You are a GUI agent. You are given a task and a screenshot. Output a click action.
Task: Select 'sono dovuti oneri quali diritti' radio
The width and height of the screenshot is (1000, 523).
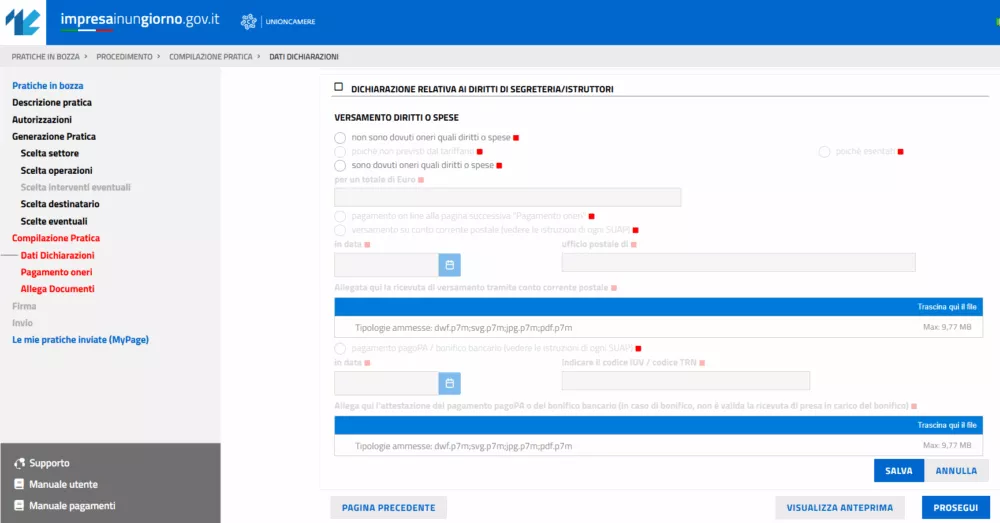pos(340,165)
